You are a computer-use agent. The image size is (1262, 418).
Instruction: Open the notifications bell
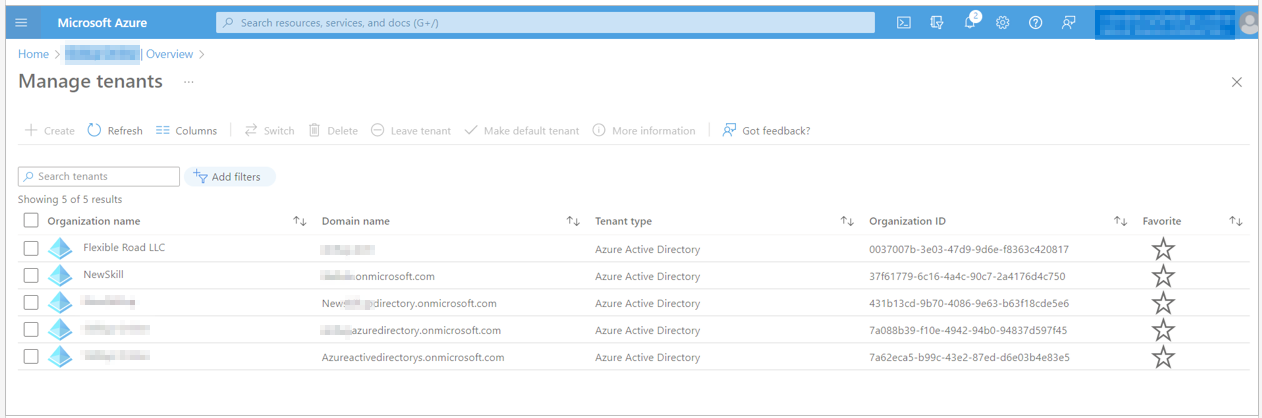970,22
